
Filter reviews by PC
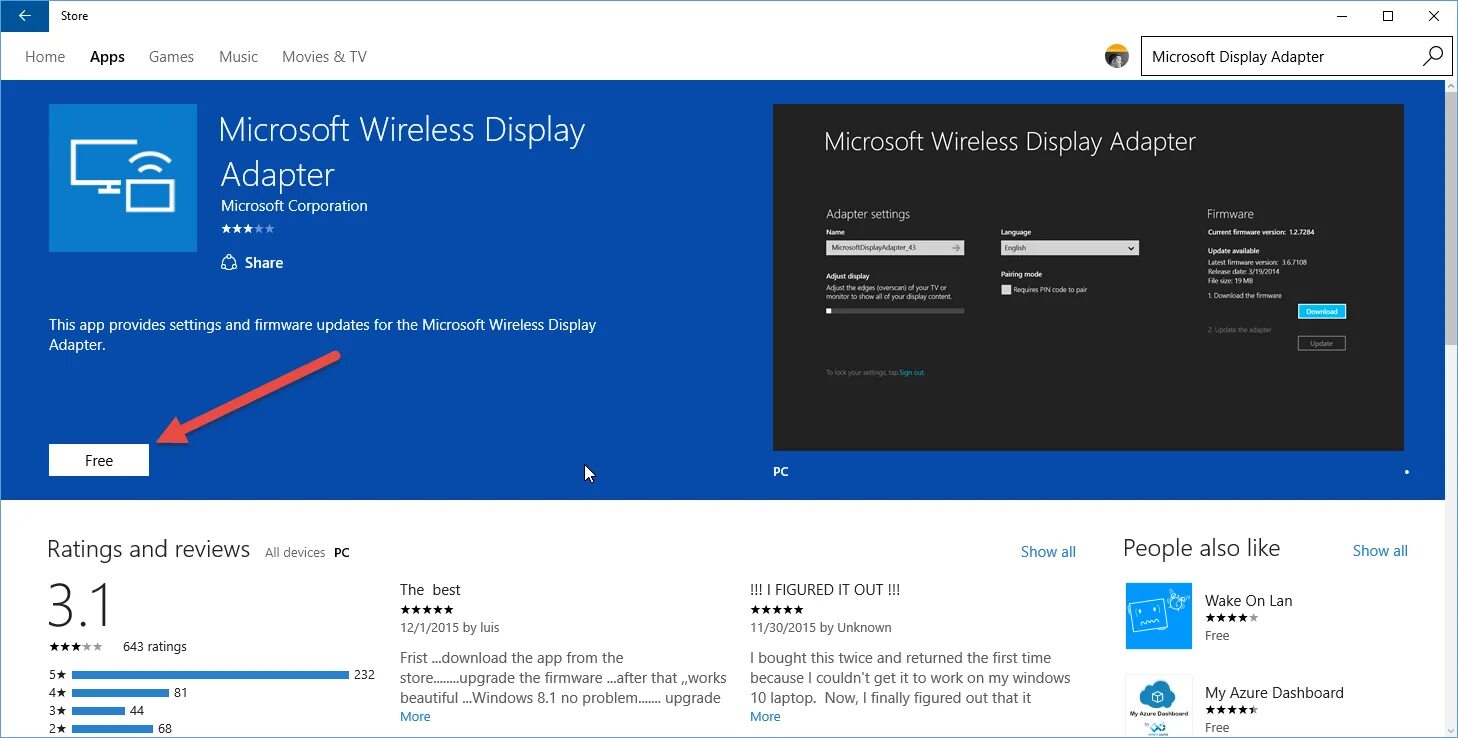tap(342, 553)
